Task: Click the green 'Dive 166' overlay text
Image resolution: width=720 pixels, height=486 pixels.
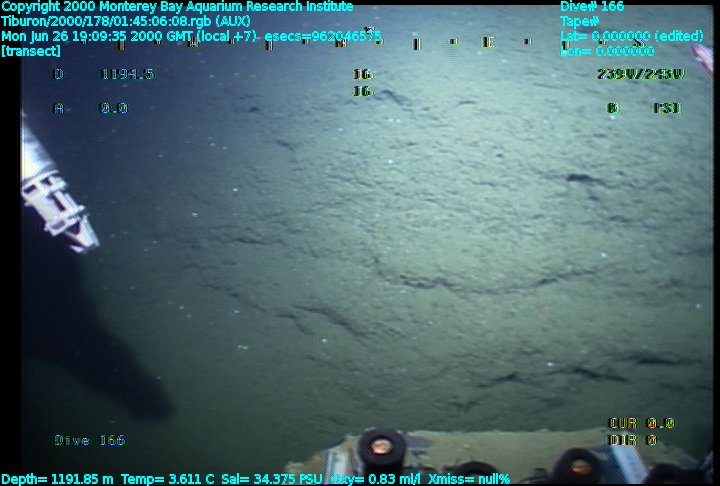Action: tap(90, 441)
